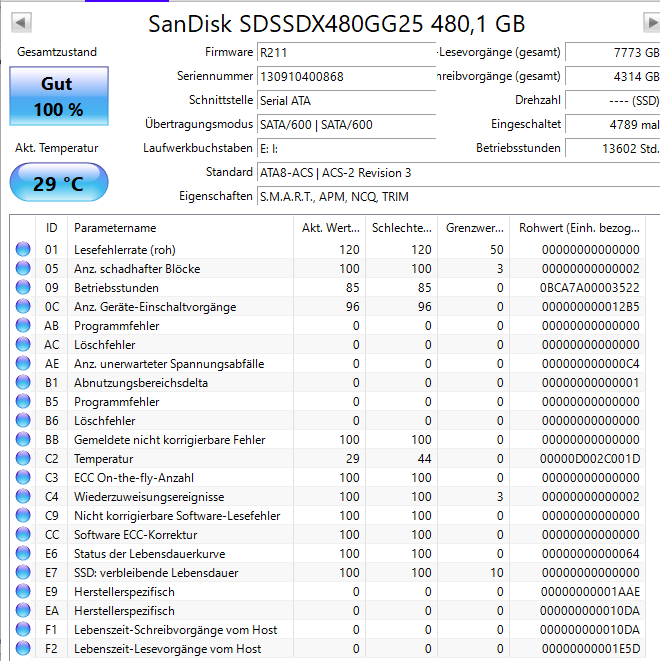
Task: Click the blue orb for Wiederzuweisungsereignisse
Action: pos(23,497)
